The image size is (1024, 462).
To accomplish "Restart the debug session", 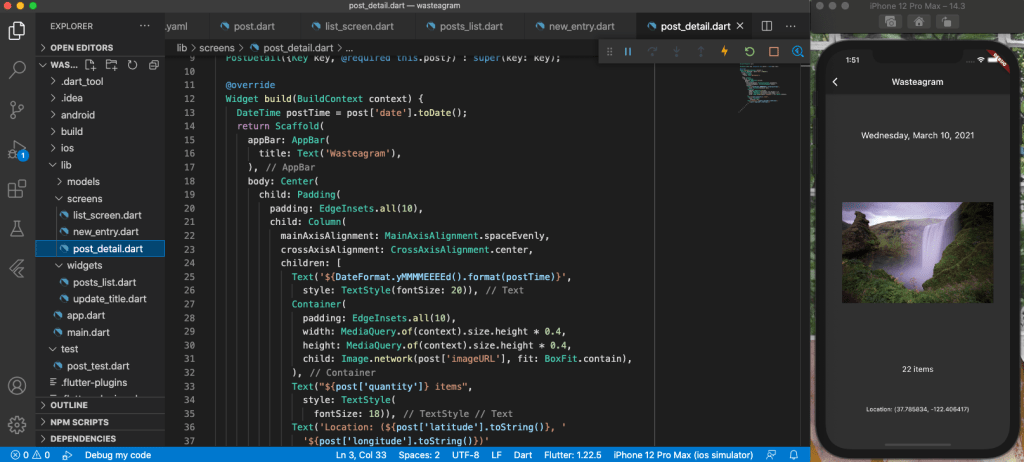I will [749, 51].
